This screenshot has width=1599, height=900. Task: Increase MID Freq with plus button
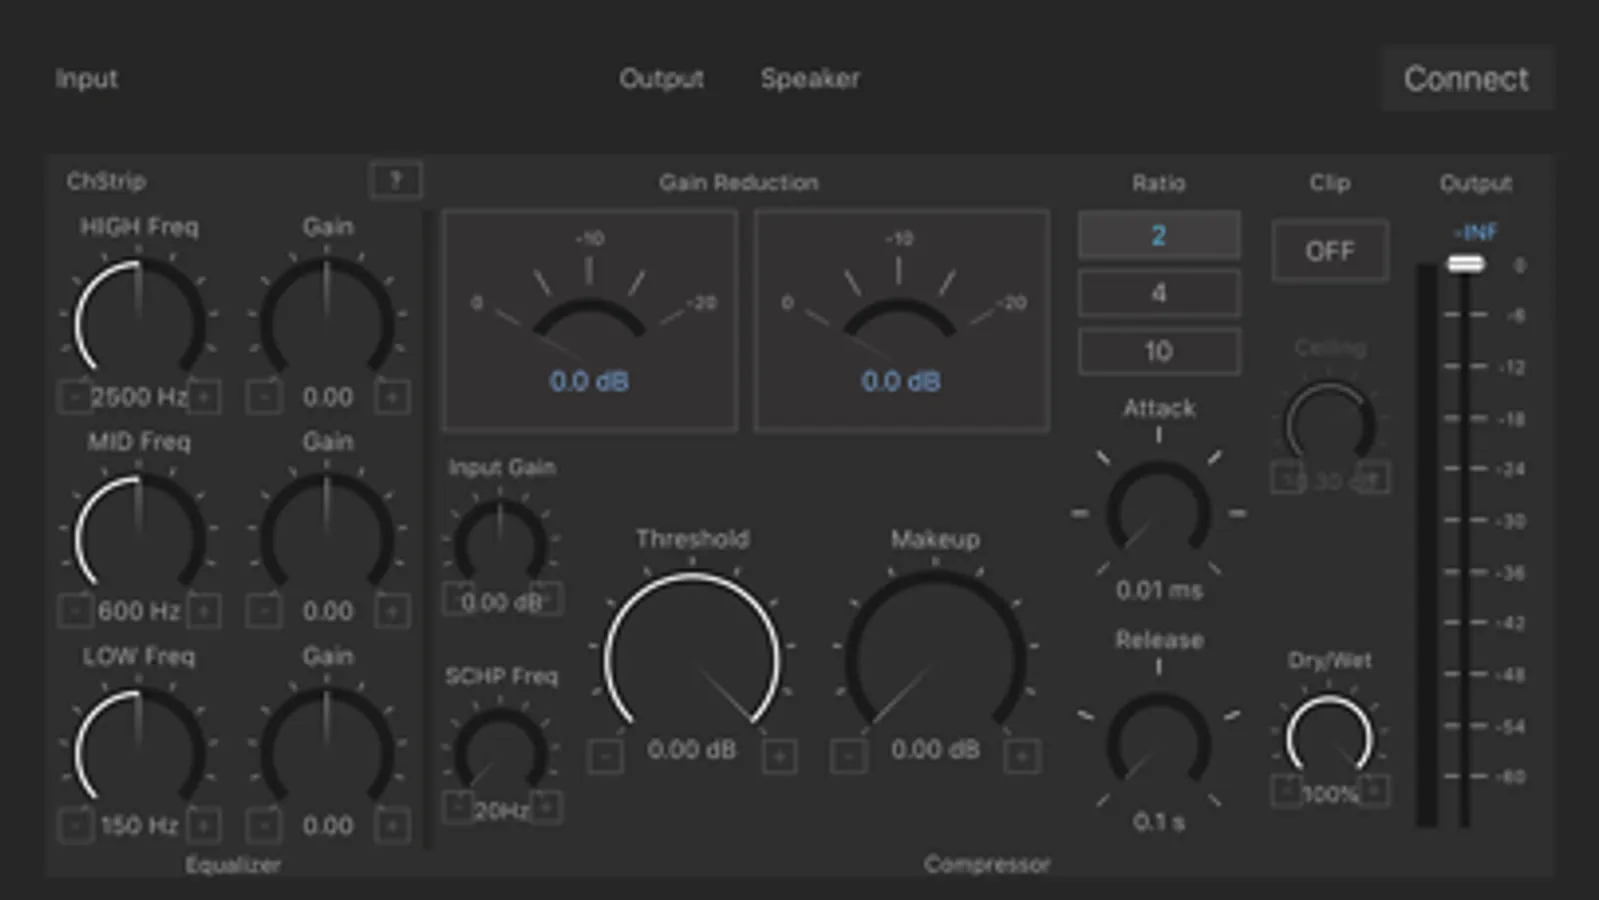(204, 610)
